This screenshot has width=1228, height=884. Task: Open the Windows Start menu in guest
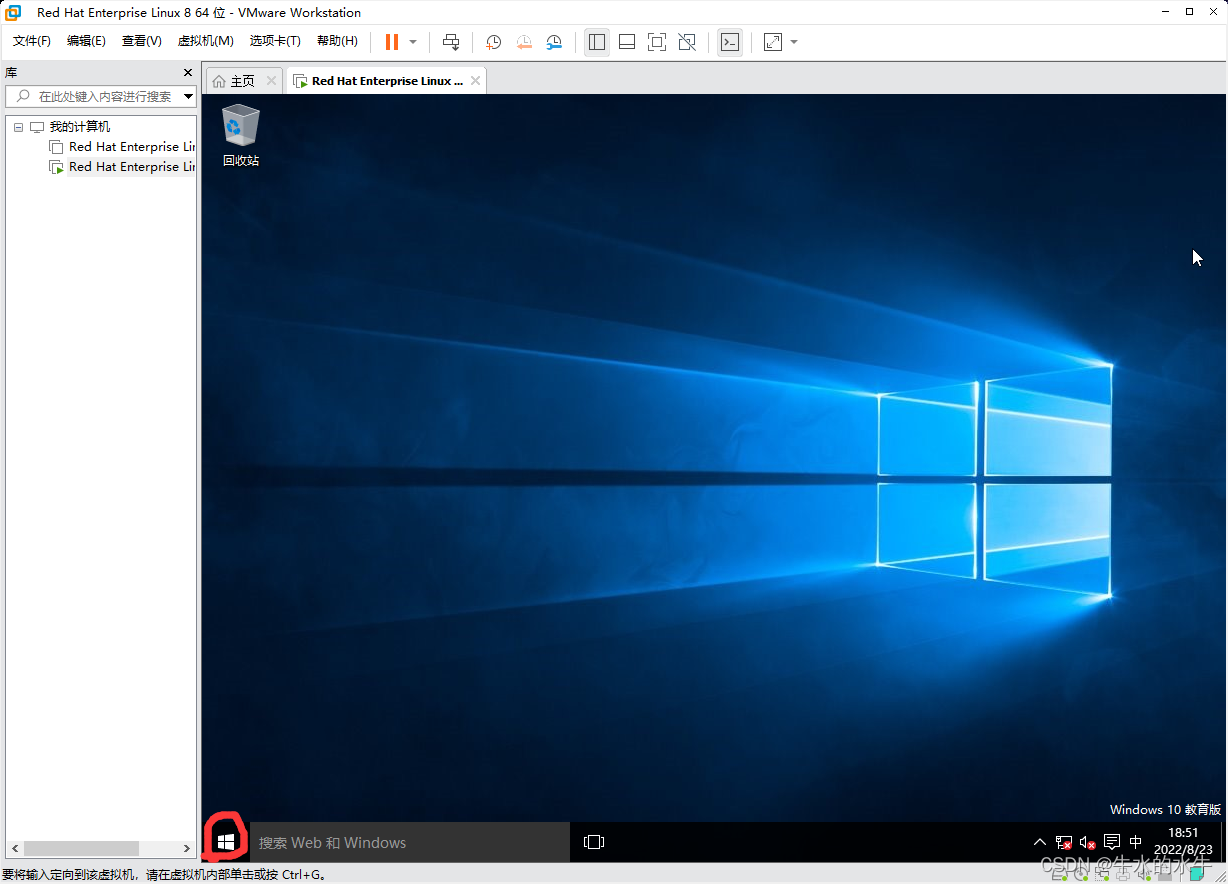coord(226,842)
